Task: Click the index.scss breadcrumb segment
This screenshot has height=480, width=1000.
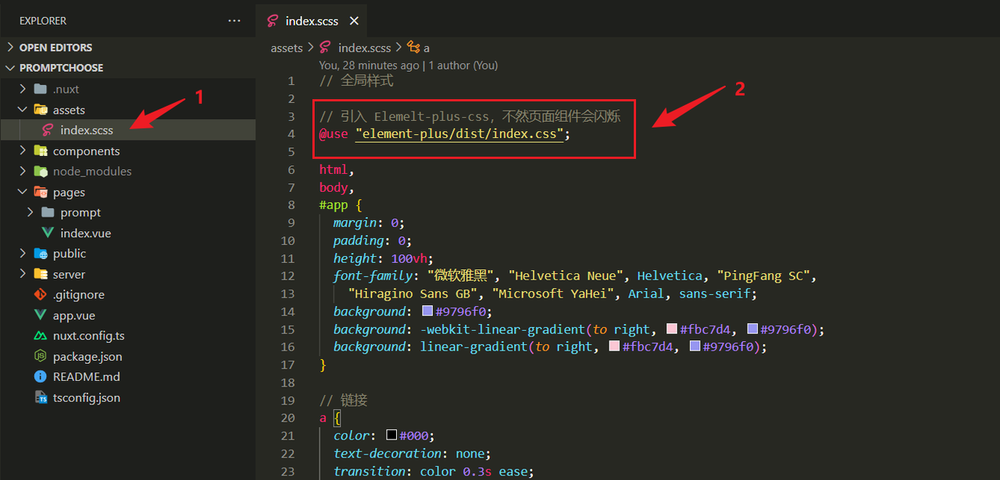Action: point(364,48)
